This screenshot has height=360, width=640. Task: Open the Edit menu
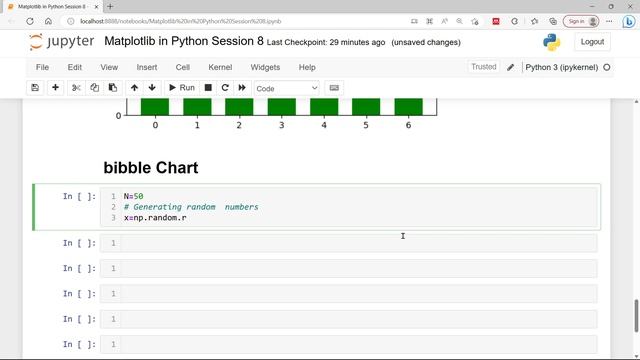pos(75,67)
